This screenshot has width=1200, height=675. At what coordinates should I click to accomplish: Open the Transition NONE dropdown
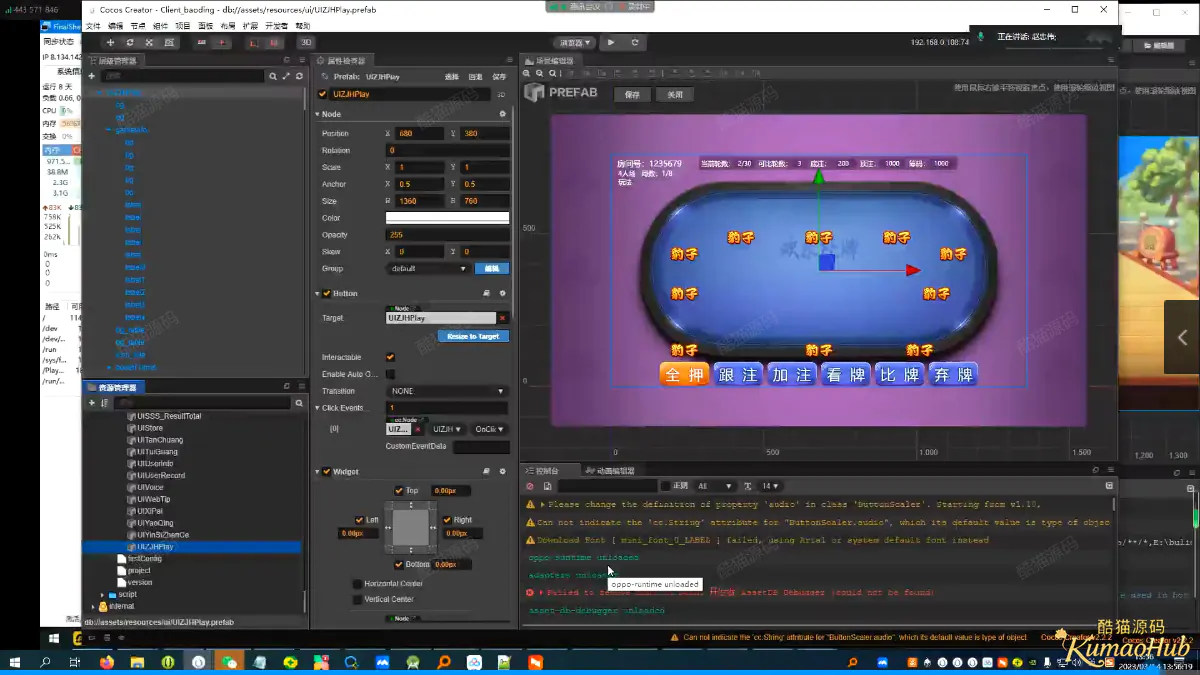[x=447, y=391]
